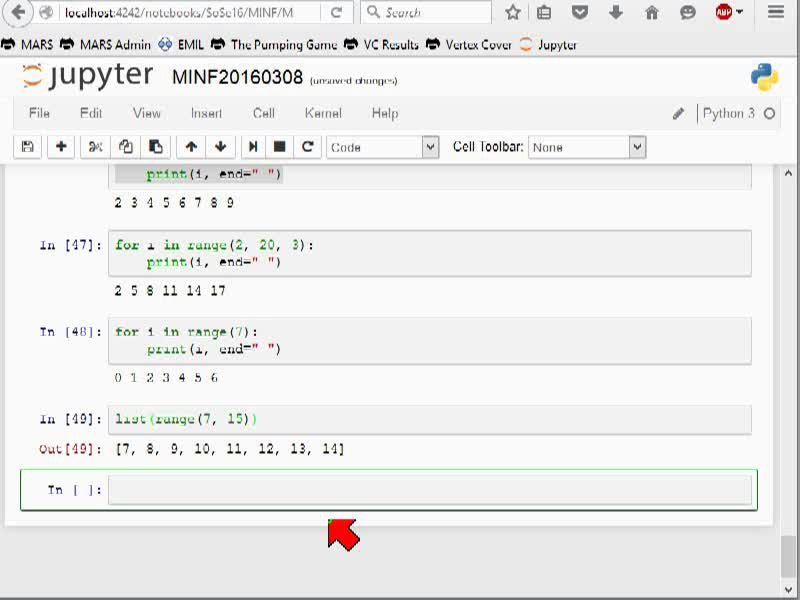800x600 pixels.
Task: Insert a cell below with the plus icon
Action: click(x=61, y=147)
